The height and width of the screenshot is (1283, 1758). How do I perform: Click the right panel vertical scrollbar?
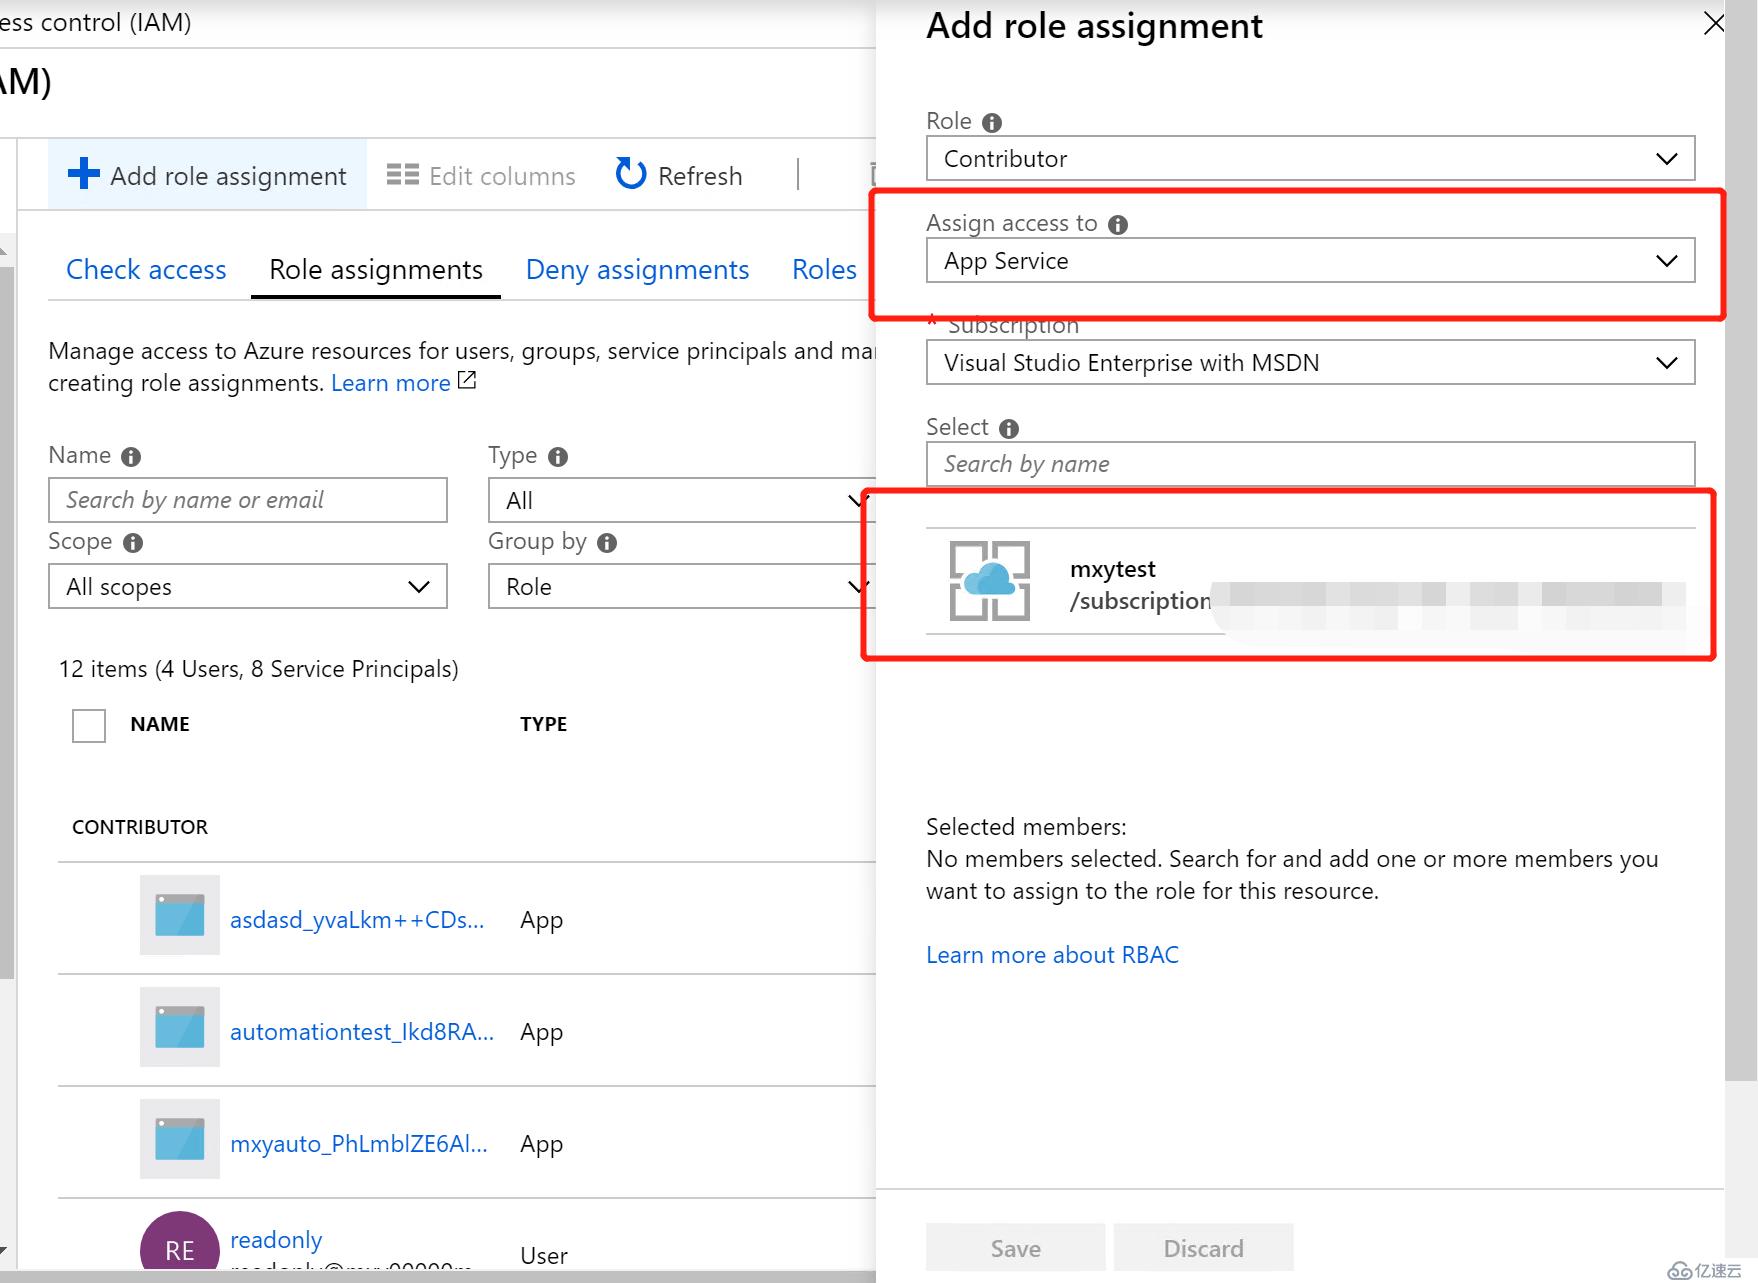(1740, 540)
